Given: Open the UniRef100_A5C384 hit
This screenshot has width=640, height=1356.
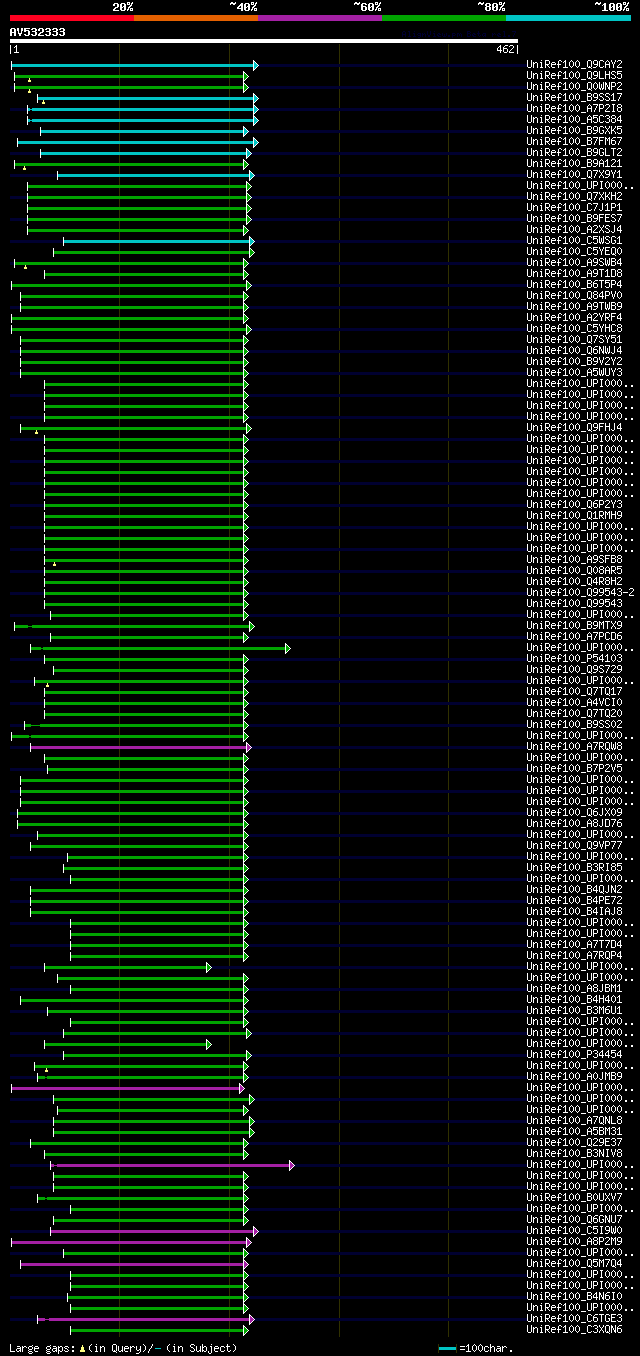Looking at the screenshot, I should coord(574,120).
